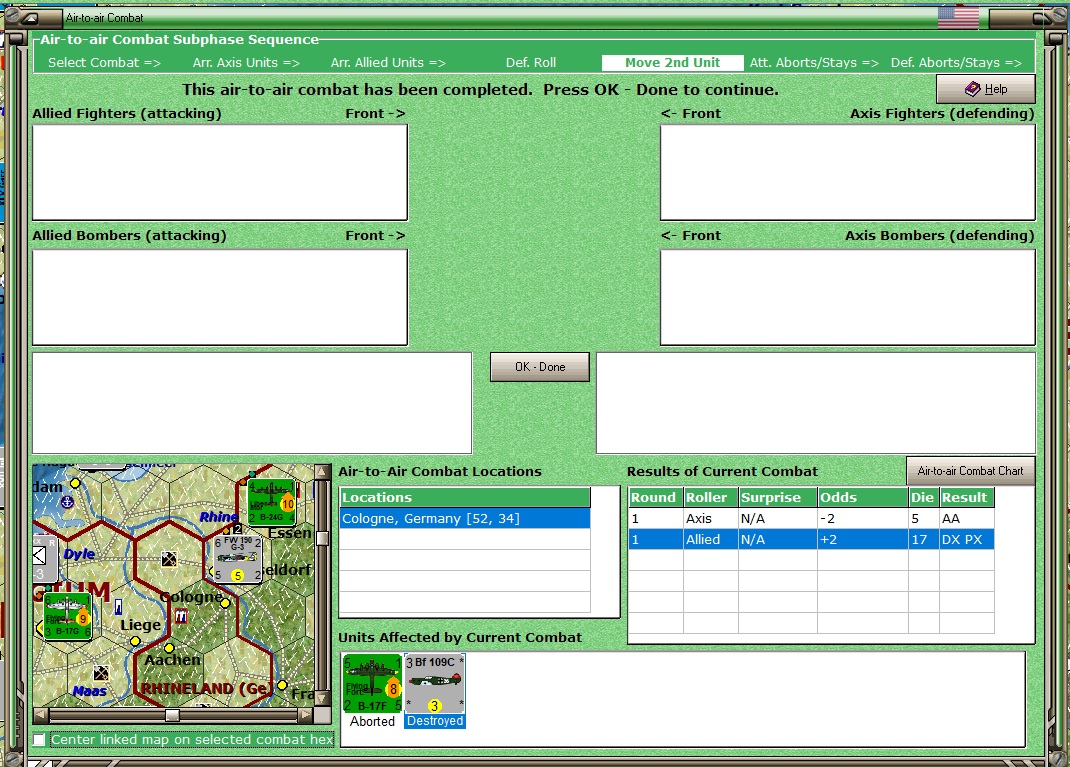Select the Axis roller result row

[x=811, y=519]
